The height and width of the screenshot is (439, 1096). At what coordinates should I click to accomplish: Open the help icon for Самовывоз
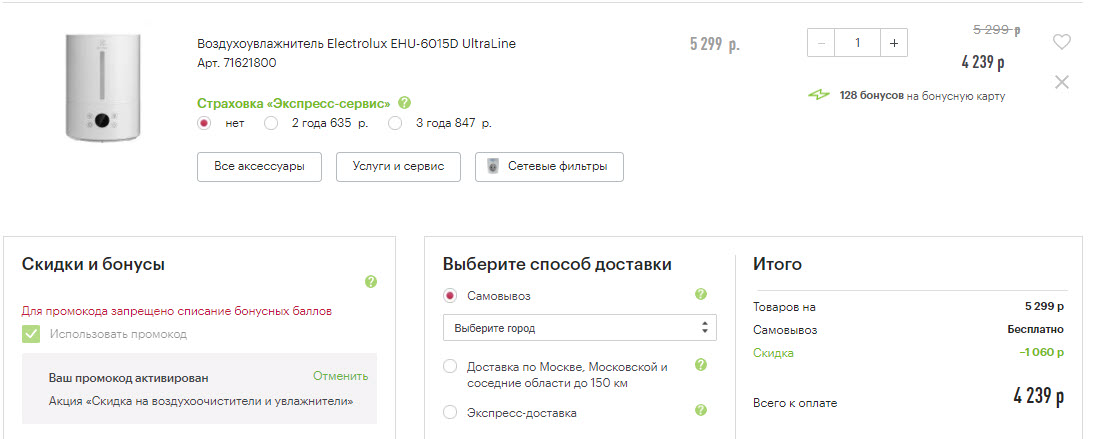(701, 295)
